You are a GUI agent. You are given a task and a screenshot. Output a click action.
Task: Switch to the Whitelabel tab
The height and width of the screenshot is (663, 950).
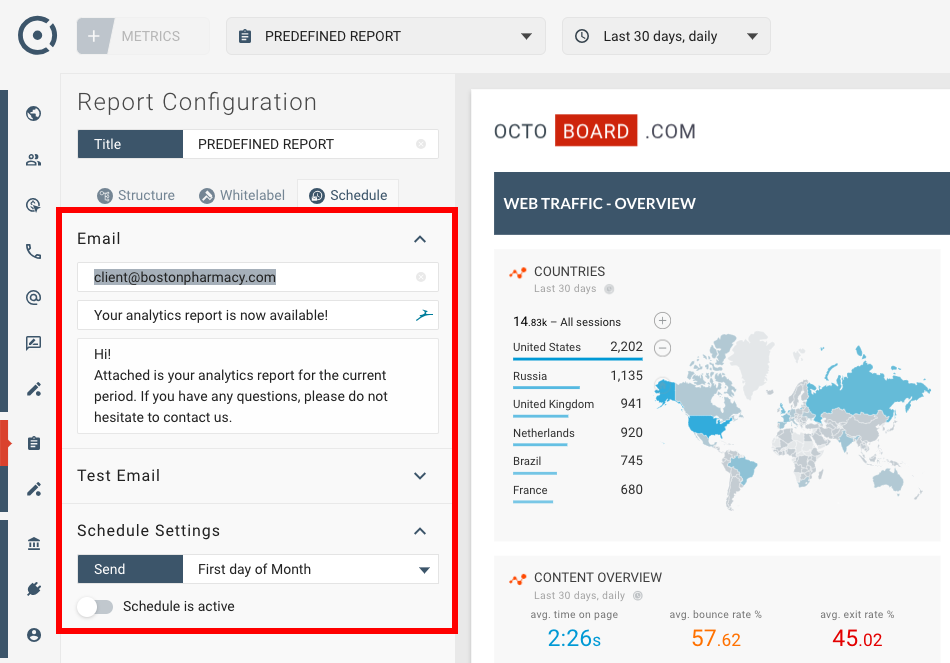pyautogui.click(x=242, y=195)
